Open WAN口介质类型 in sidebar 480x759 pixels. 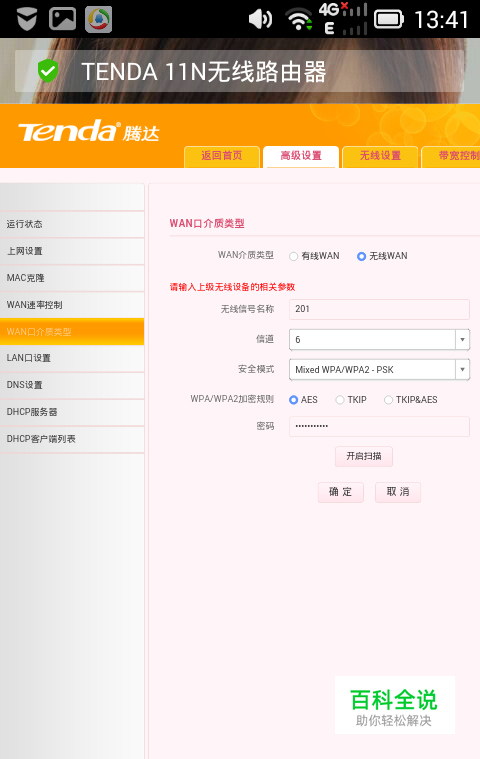72,332
